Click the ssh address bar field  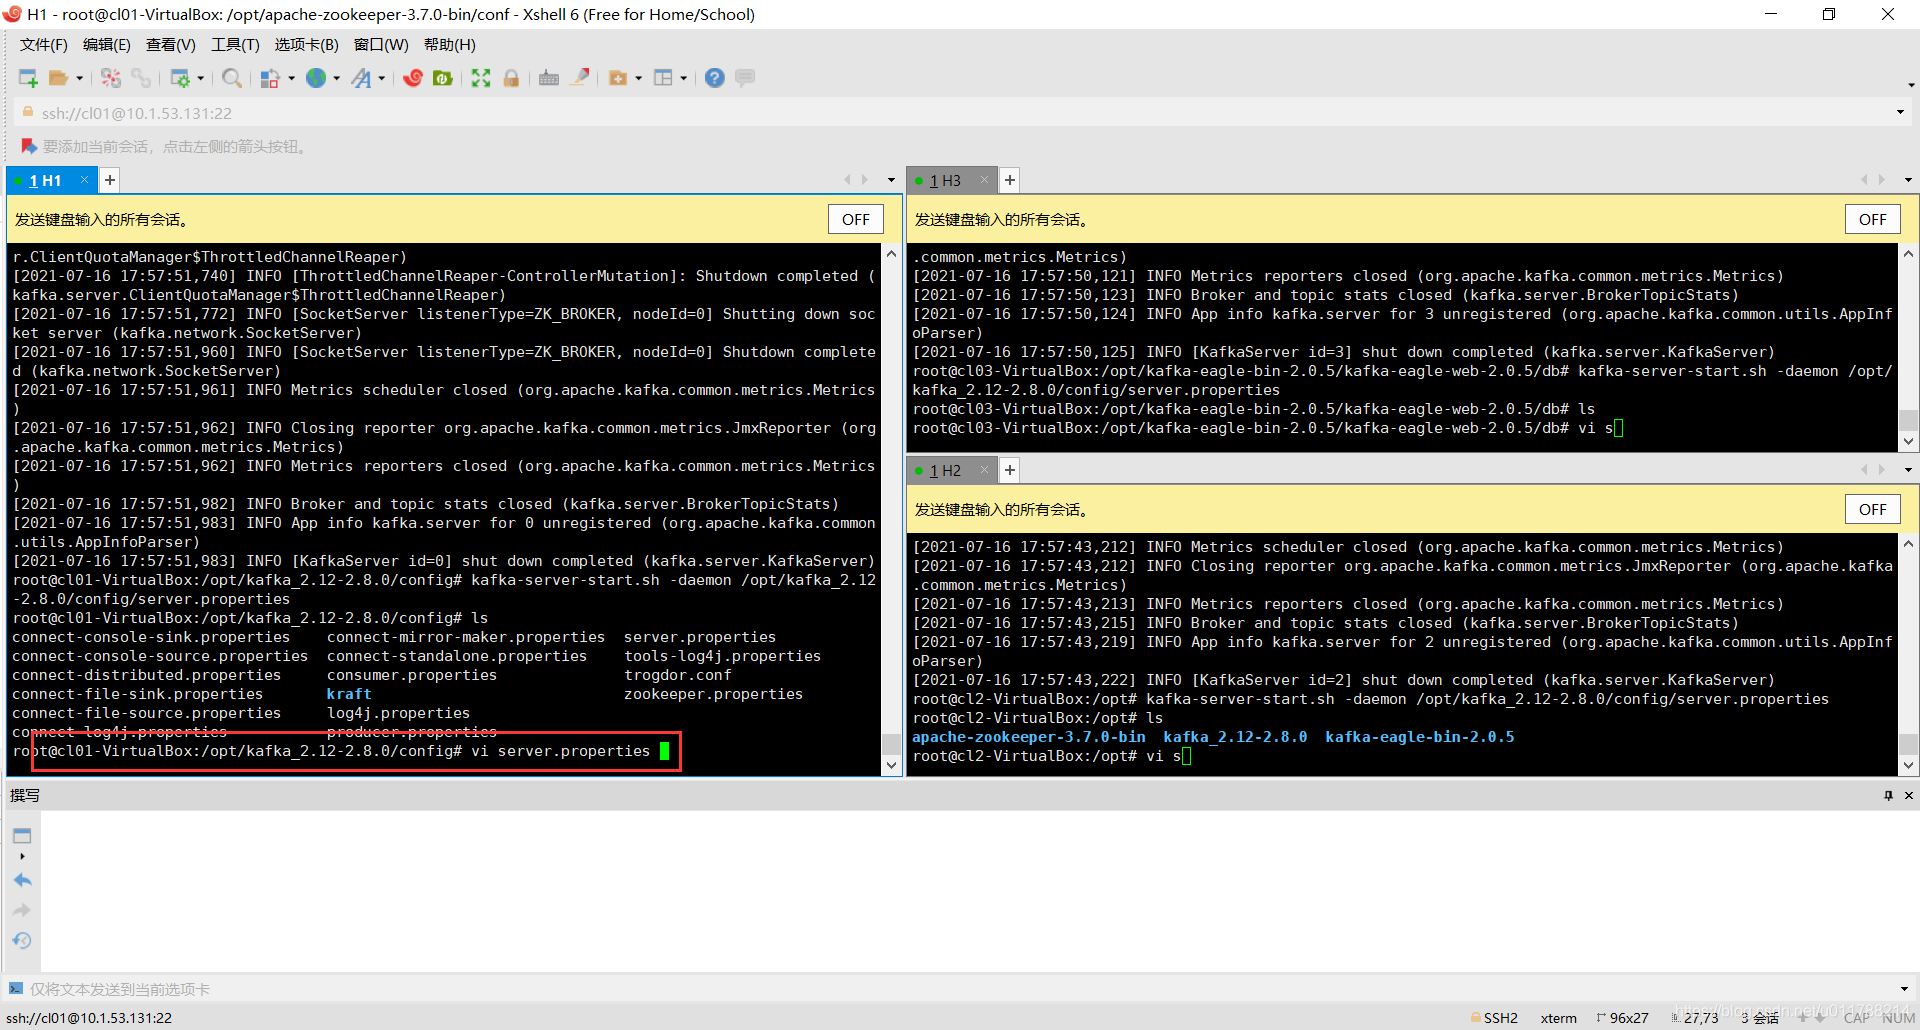click(x=960, y=113)
